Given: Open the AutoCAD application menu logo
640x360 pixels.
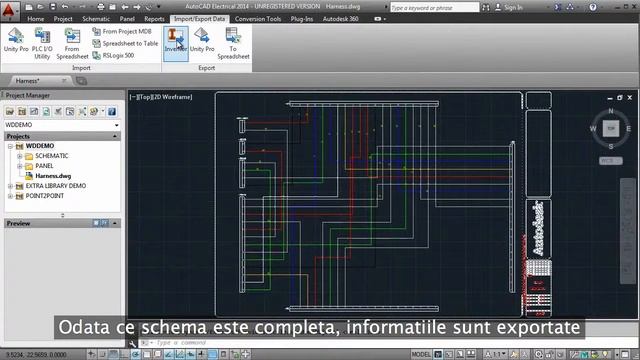Looking at the screenshot, I should pos(9,10).
